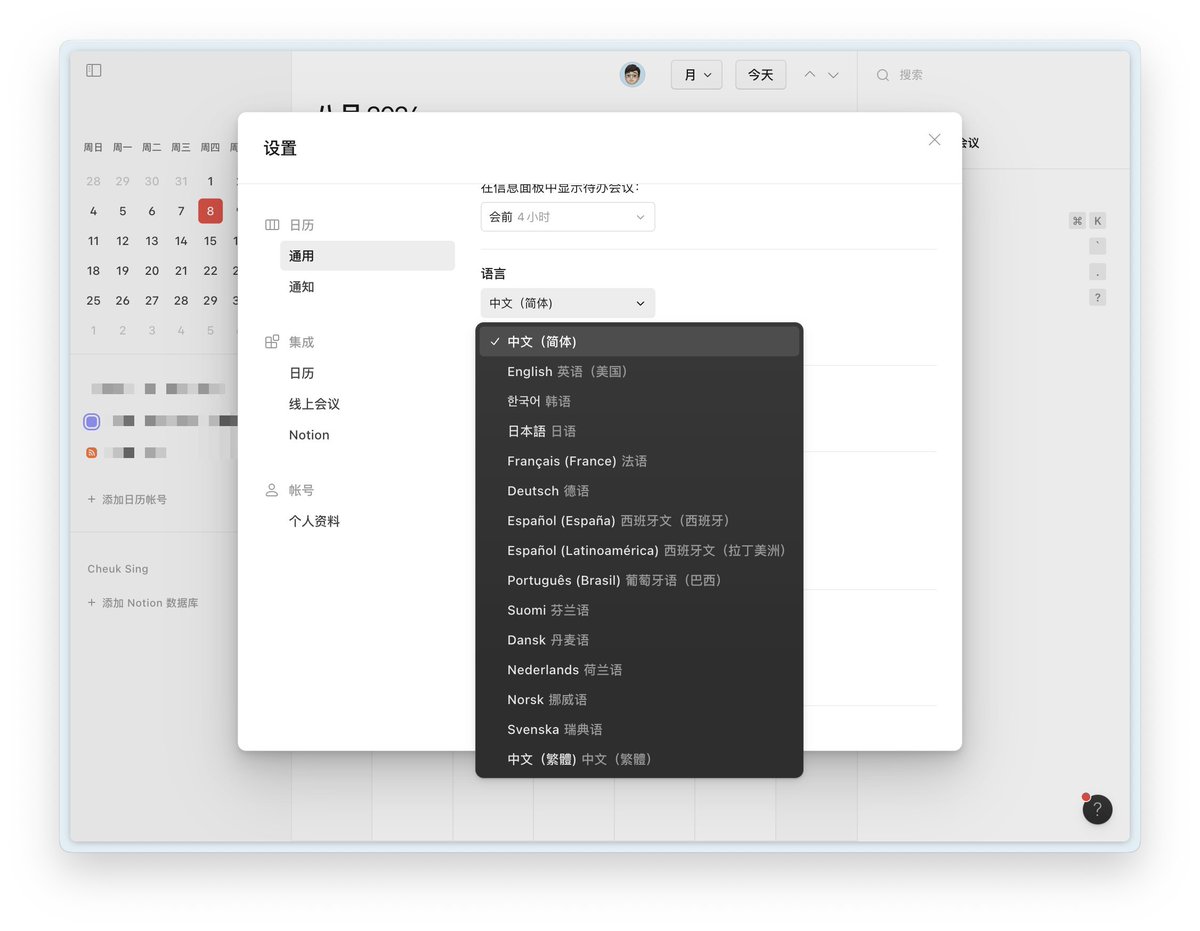
Task: Select day 6 in mini calendar
Action: click(x=152, y=211)
